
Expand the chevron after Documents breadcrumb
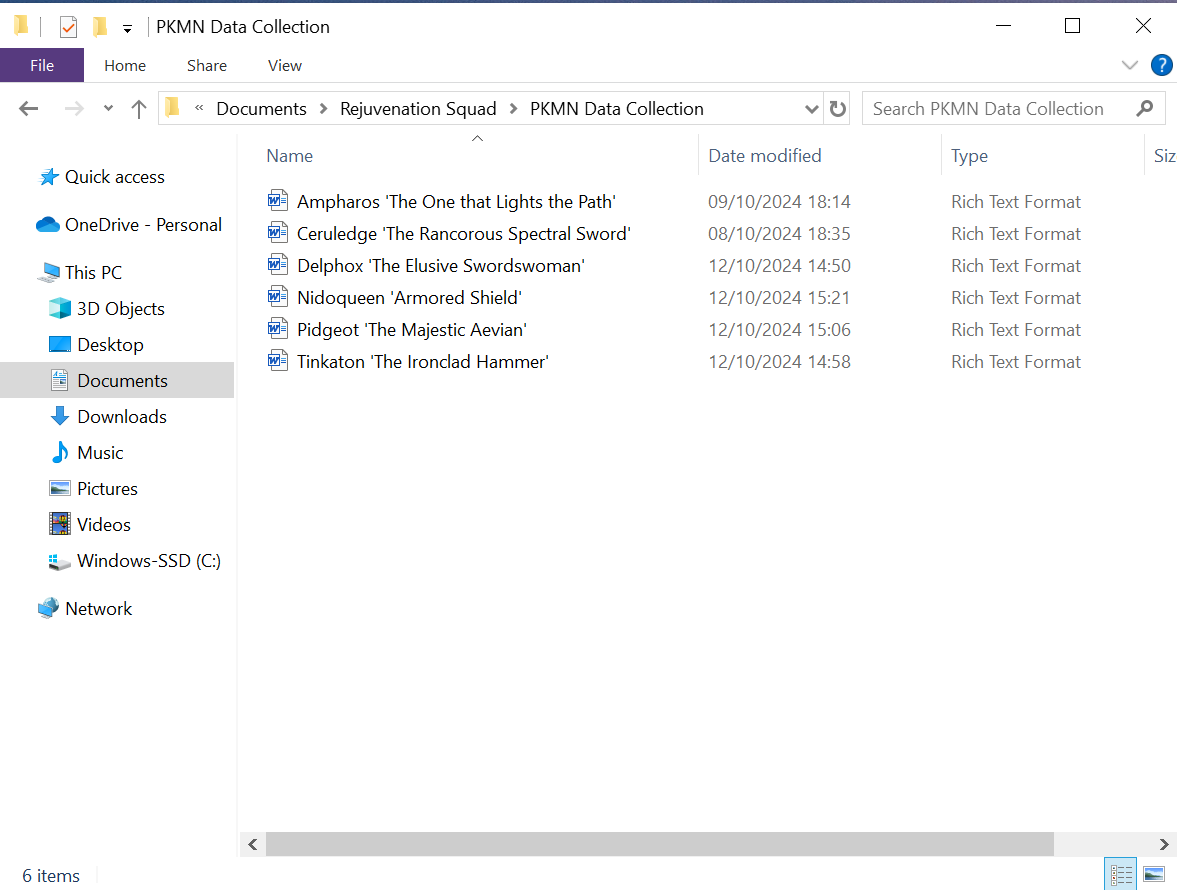324,109
